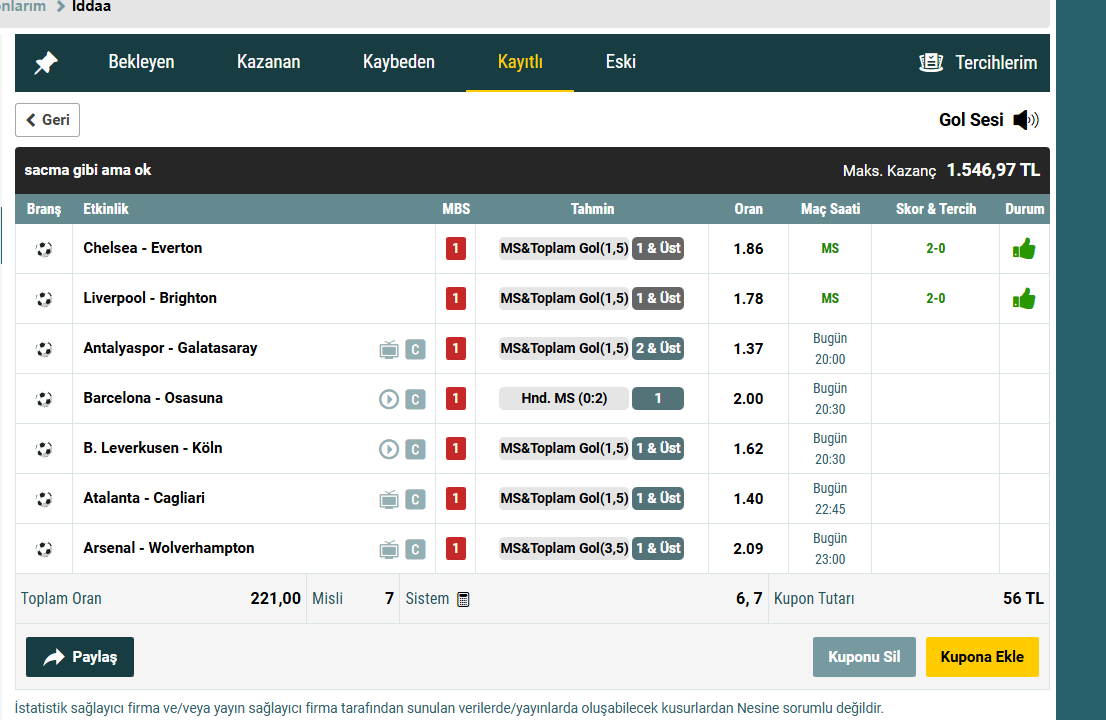The image size is (1106, 720).
Task: Switch to the Bekleyen tab
Action: click(x=141, y=62)
